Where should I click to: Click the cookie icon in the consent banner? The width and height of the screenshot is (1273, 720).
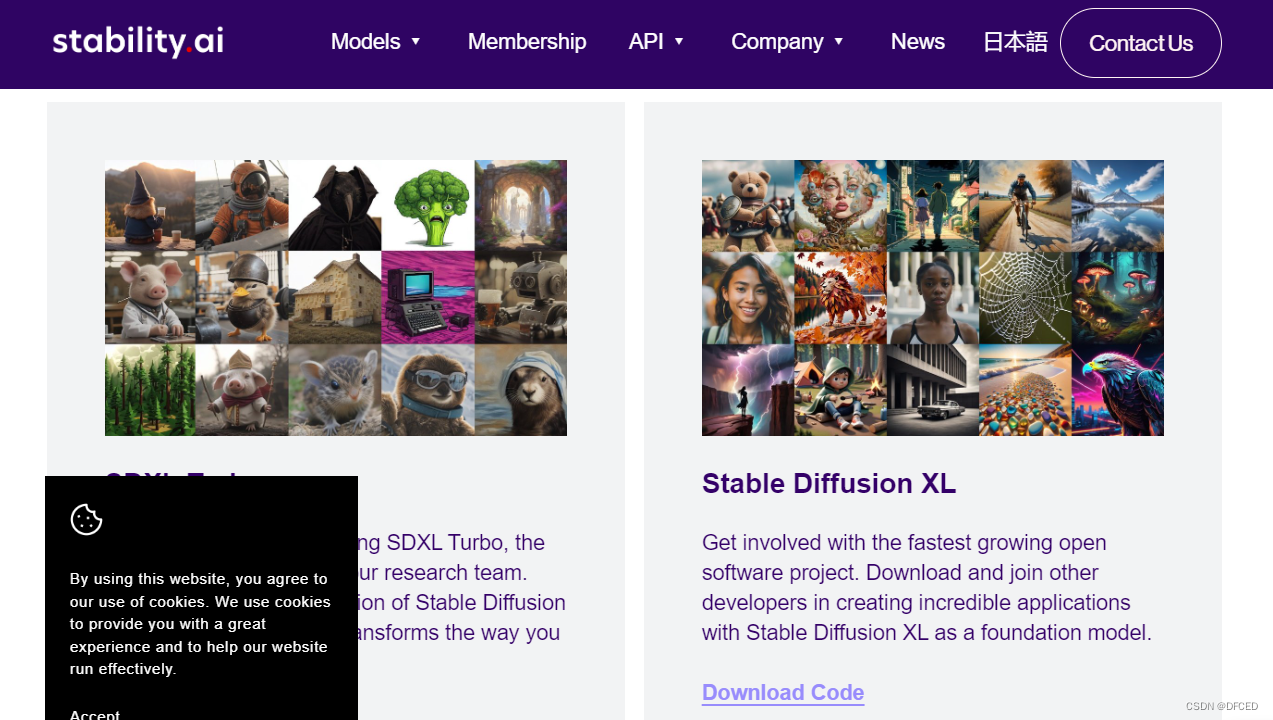[87, 519]
